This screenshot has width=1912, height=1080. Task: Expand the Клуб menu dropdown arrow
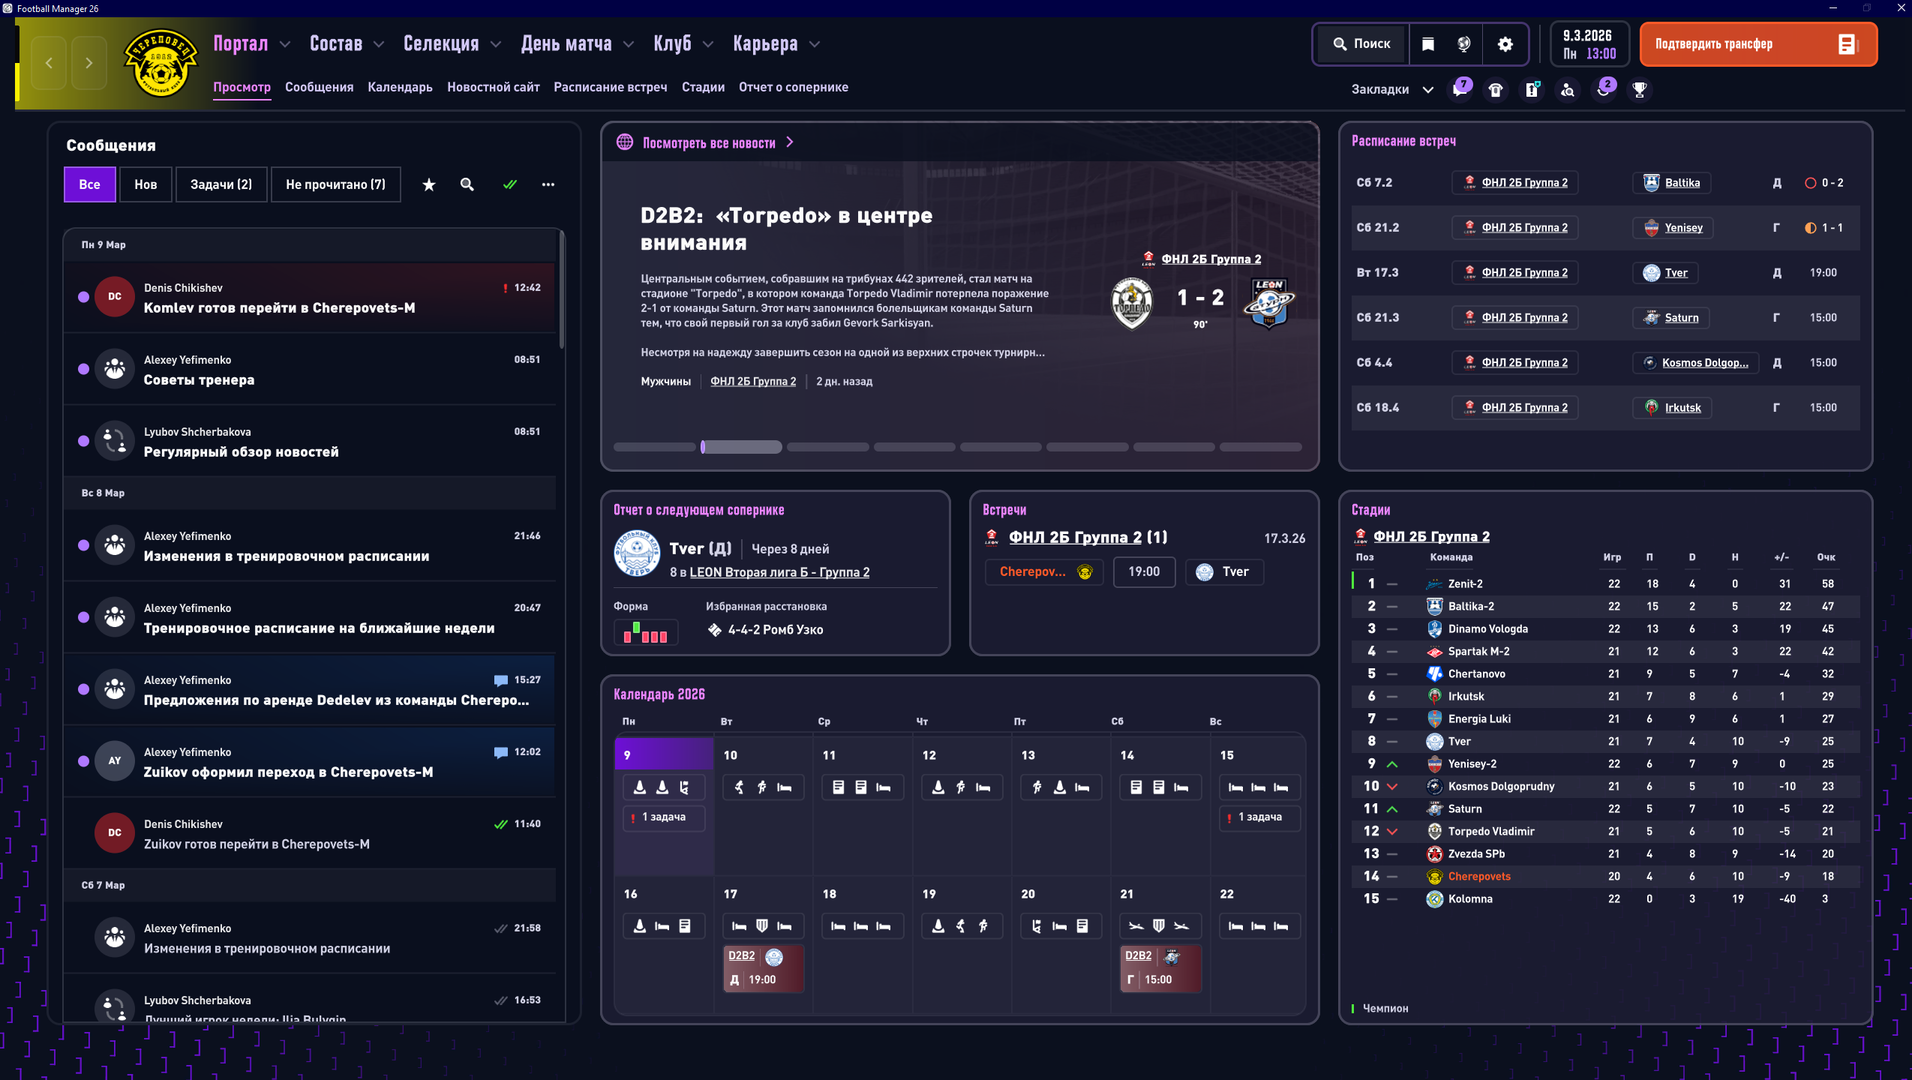click(x=708, y=44)
